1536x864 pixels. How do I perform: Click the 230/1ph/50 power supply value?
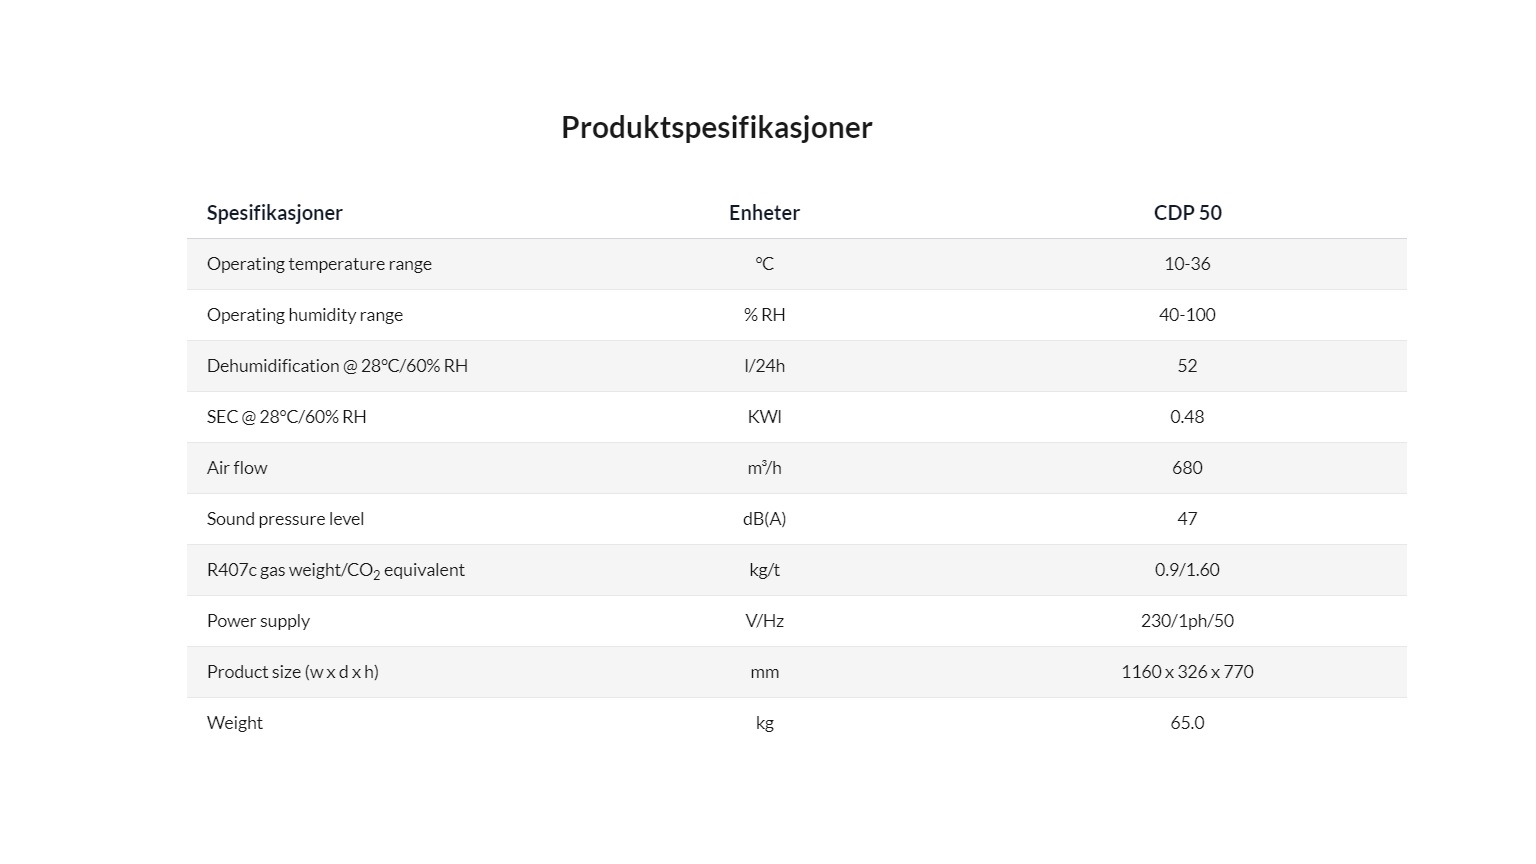pyautogui.click(x=1187, y=621)
